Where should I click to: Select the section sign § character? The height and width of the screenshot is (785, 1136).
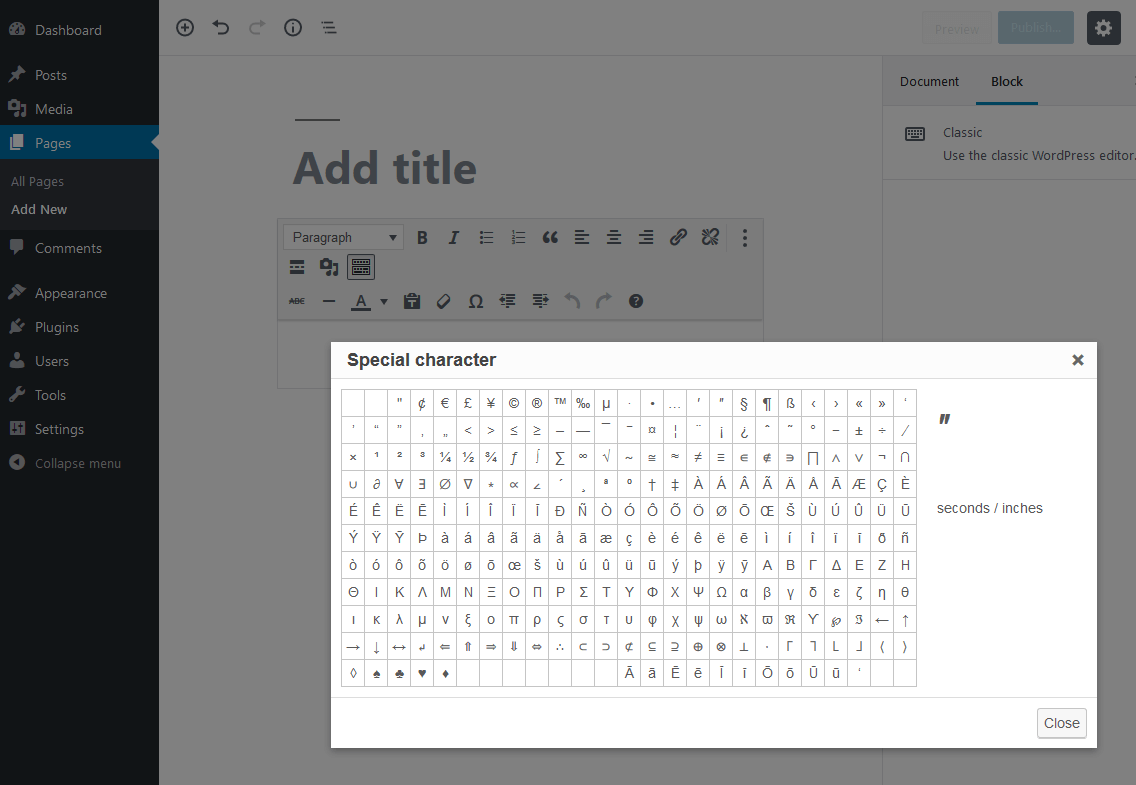(744, 403)
